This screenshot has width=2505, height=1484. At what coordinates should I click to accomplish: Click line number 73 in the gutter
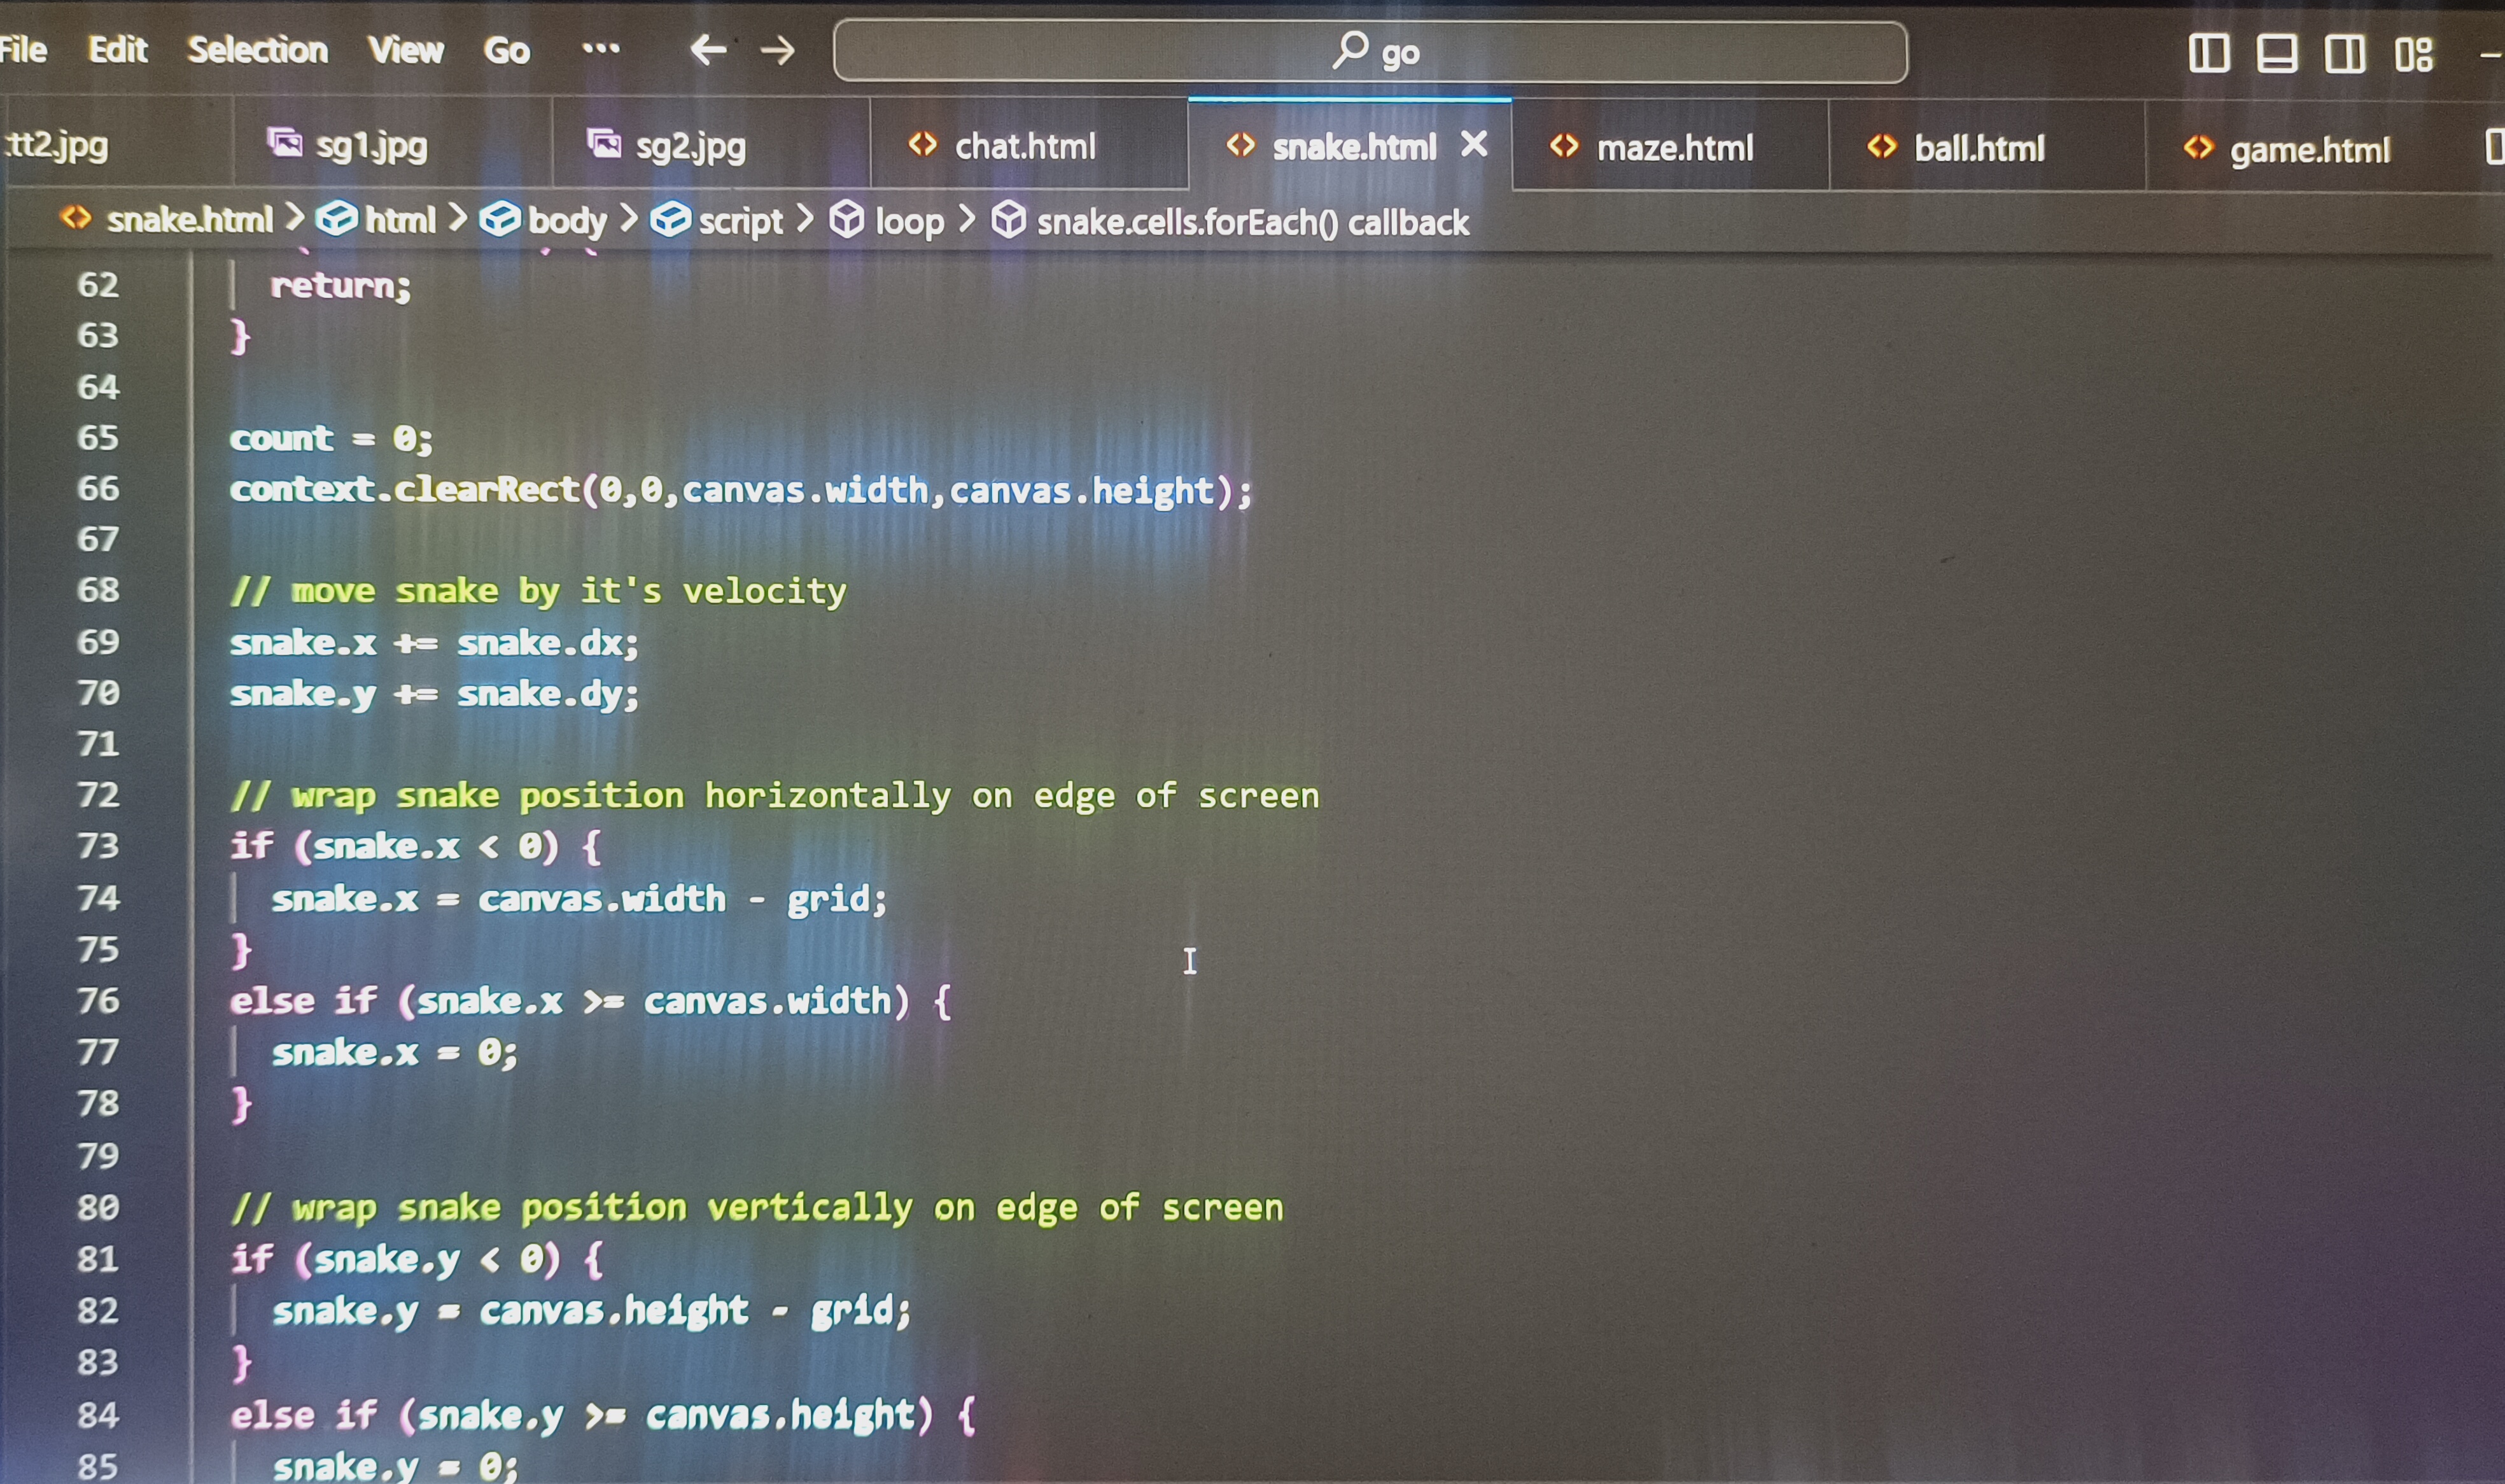98,846
